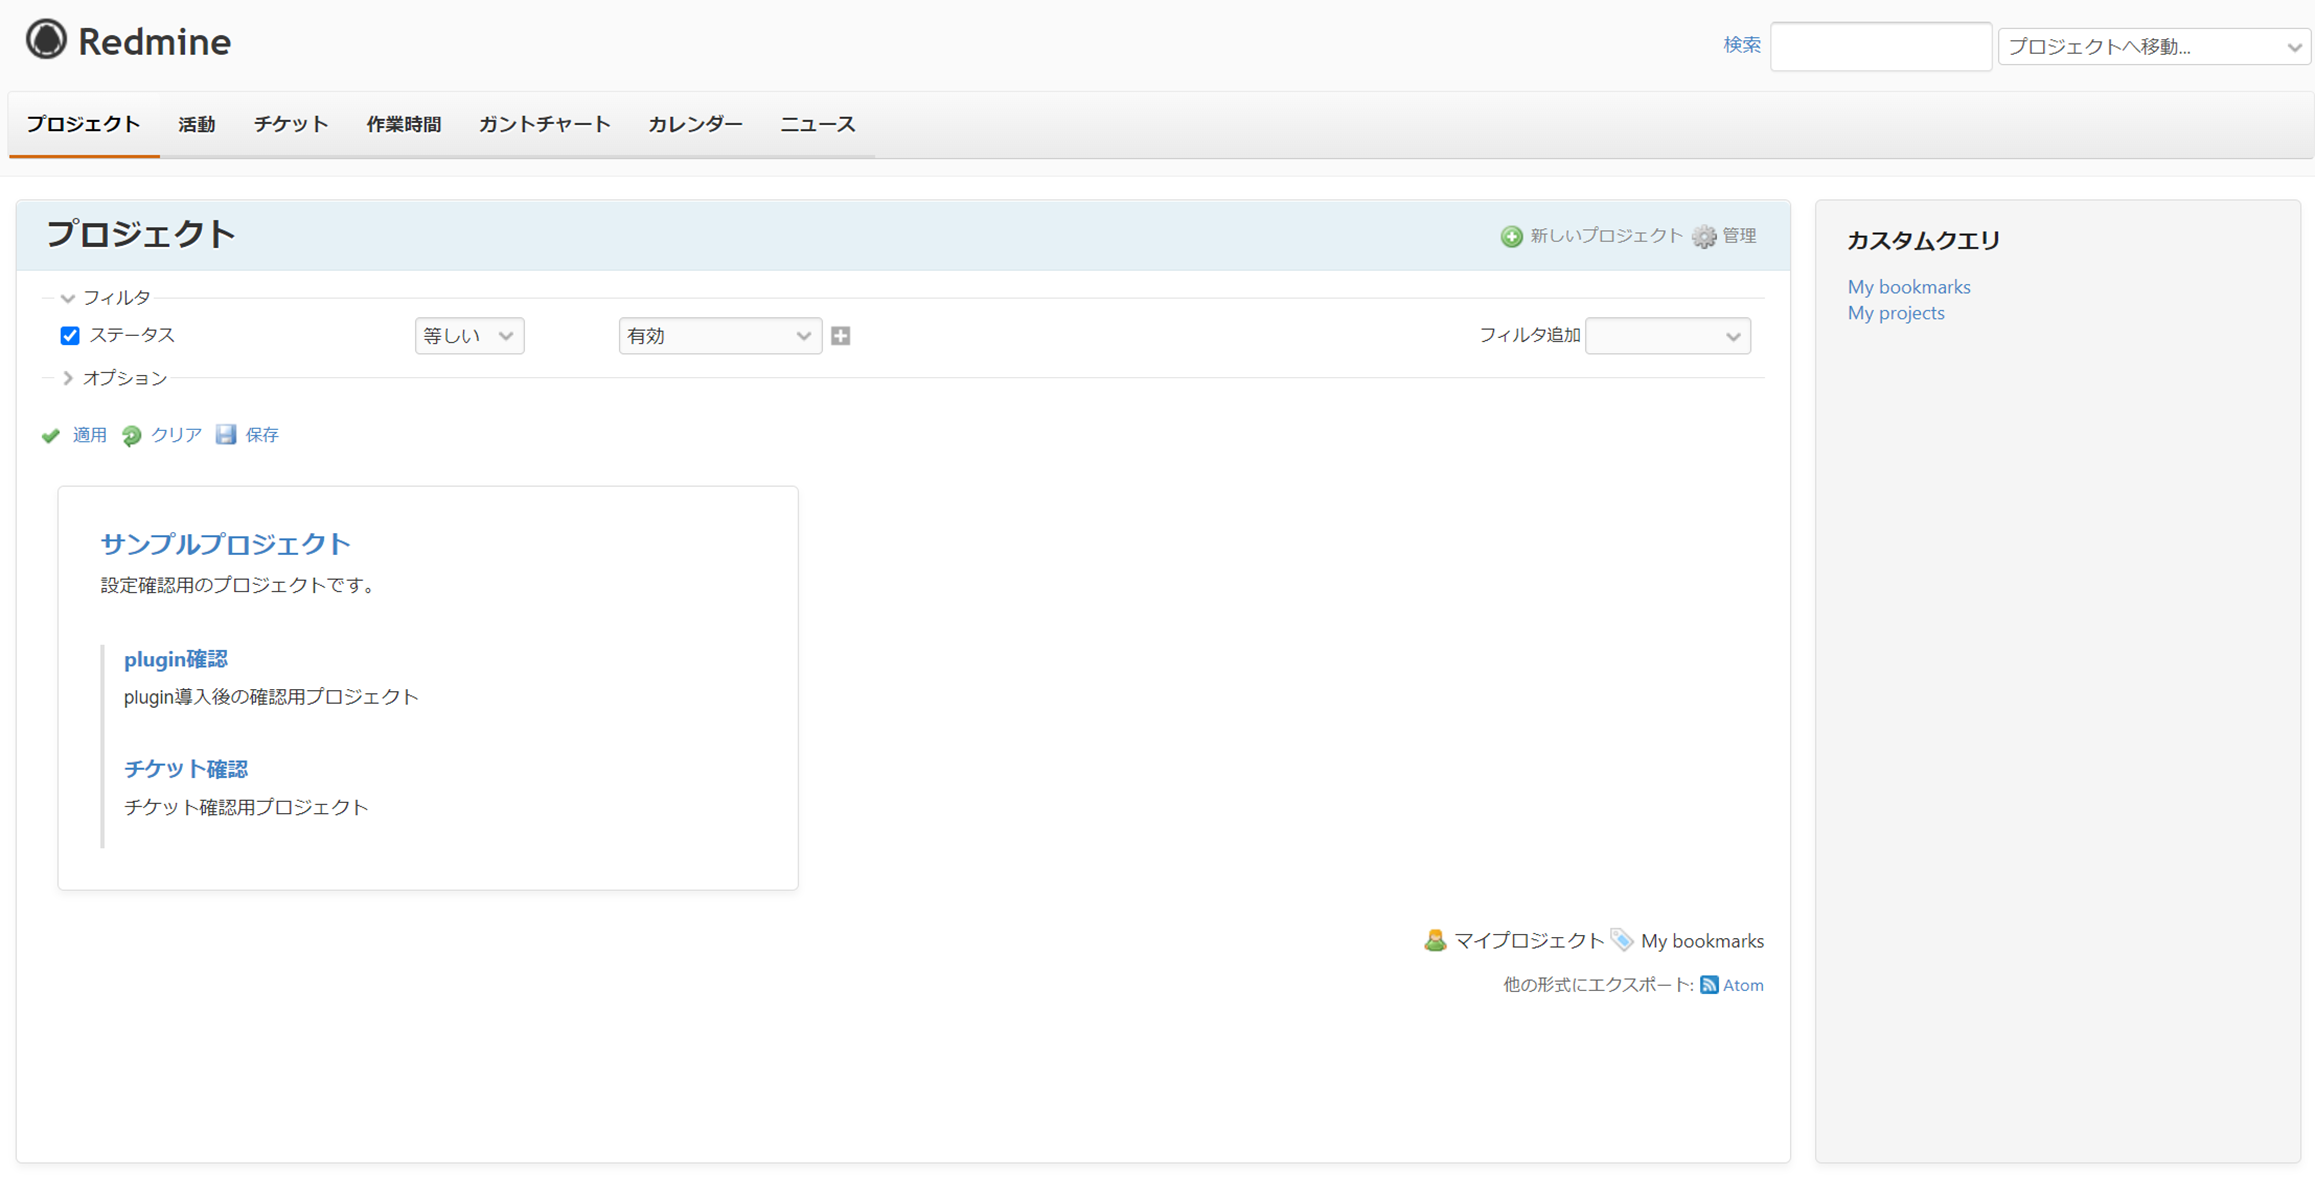Open My bookmarks custom query link
Image resolution: width=2315 pixels, height=1180 pixels.
pos(1908,287)
